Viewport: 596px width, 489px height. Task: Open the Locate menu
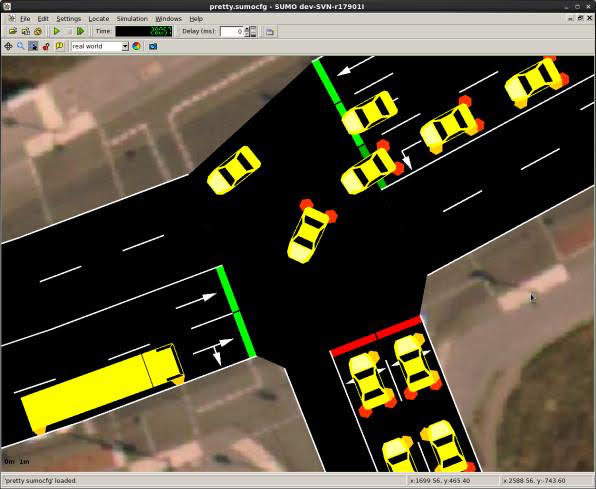click(x=99, y=19)
